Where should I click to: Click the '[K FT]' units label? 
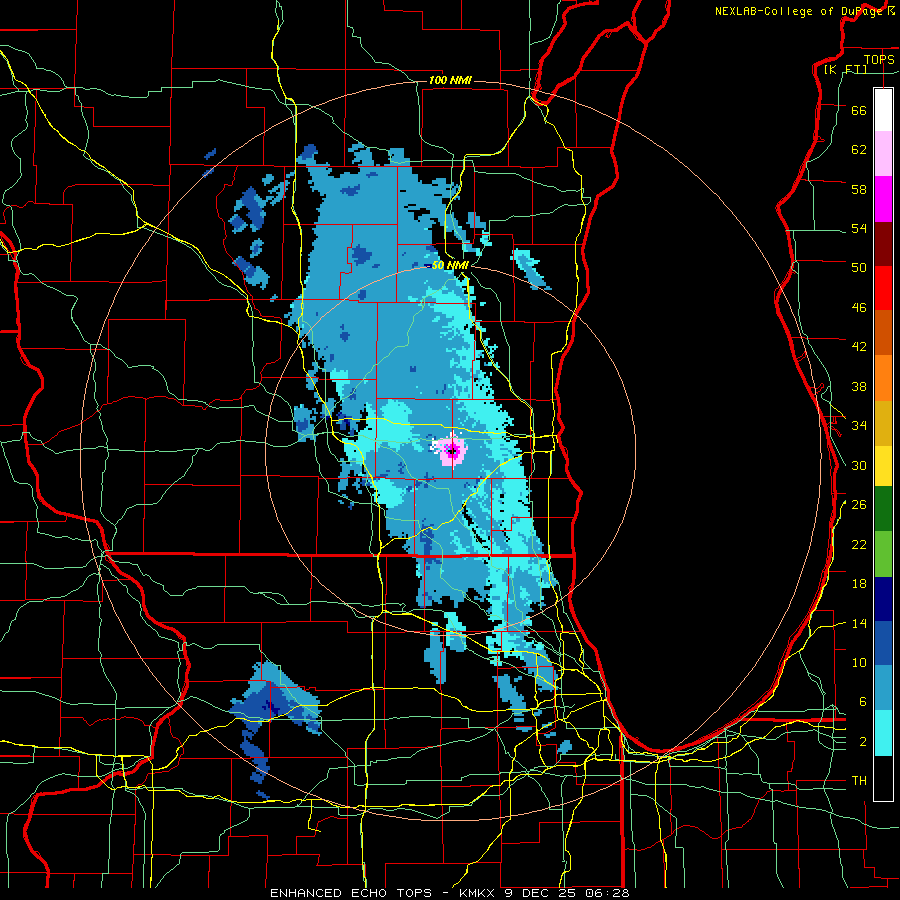coord(846,69)
